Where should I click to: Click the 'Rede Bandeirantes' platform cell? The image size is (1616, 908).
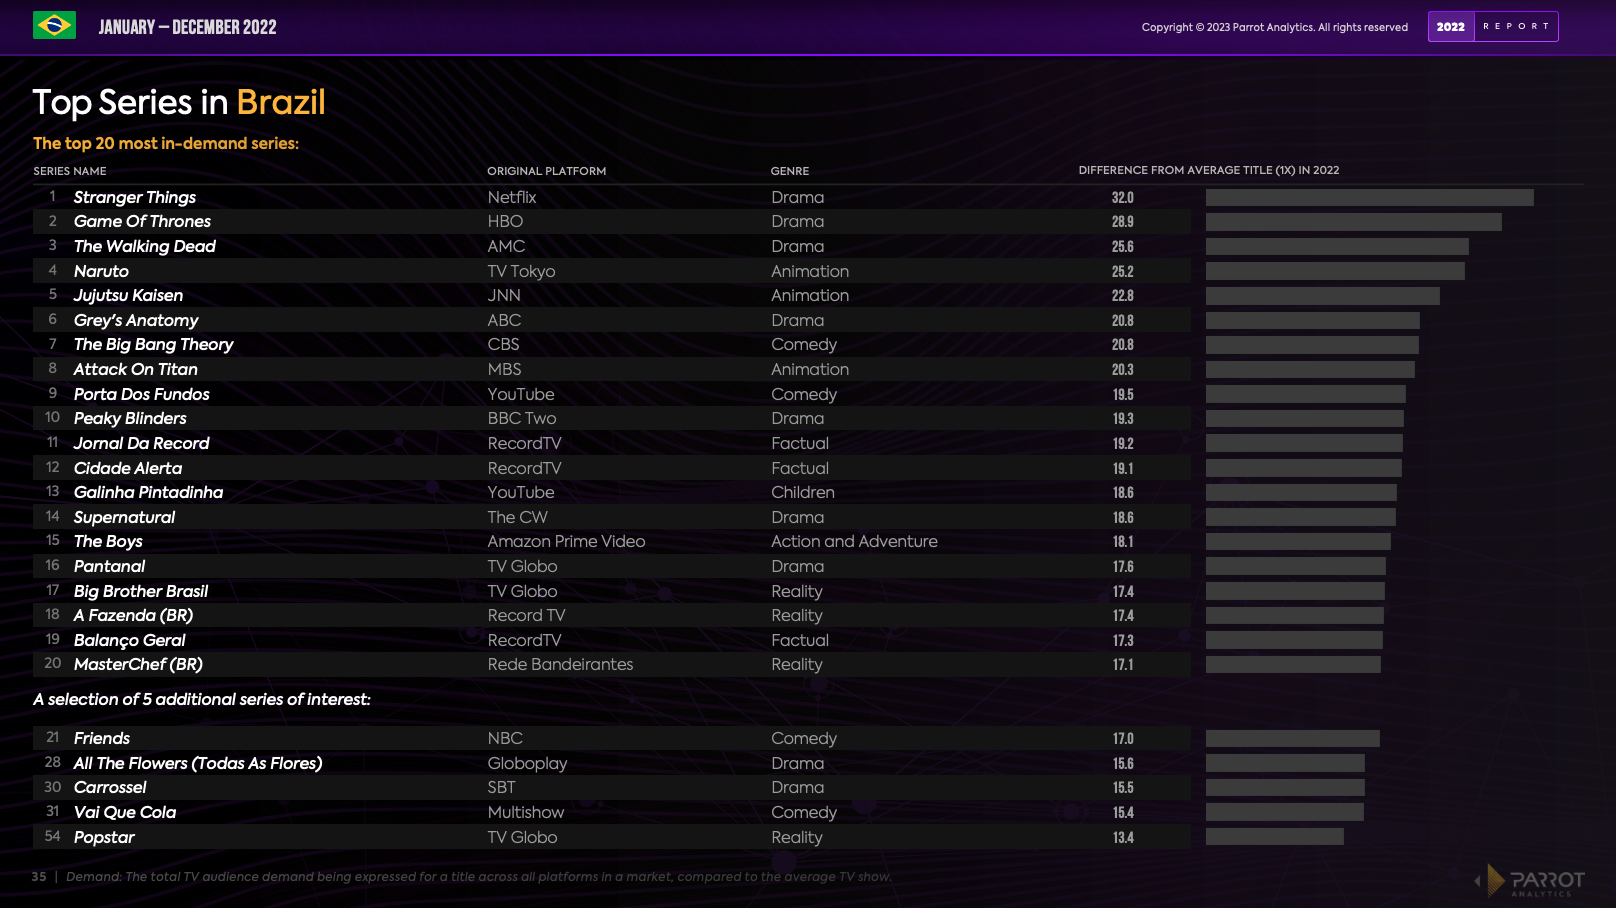pyautogui.click(x=560, y=664)
